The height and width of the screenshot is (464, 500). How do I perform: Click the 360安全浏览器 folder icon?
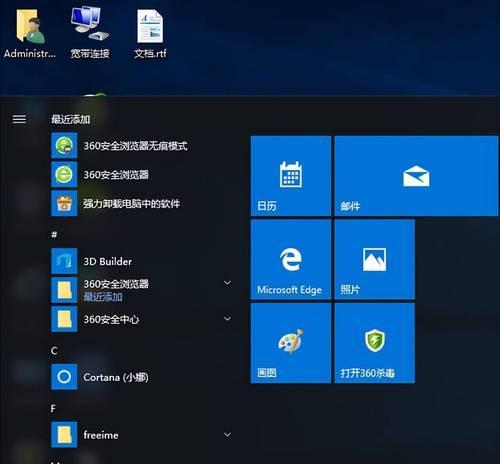pos(64,290)
